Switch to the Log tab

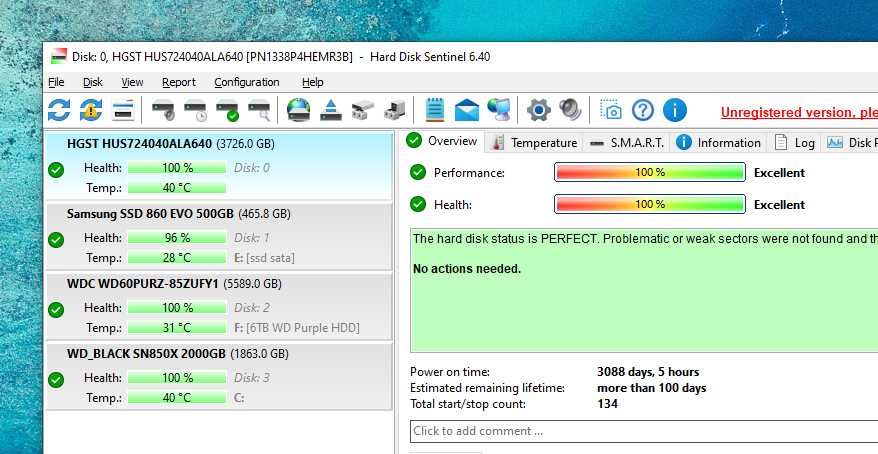(794, 143)
